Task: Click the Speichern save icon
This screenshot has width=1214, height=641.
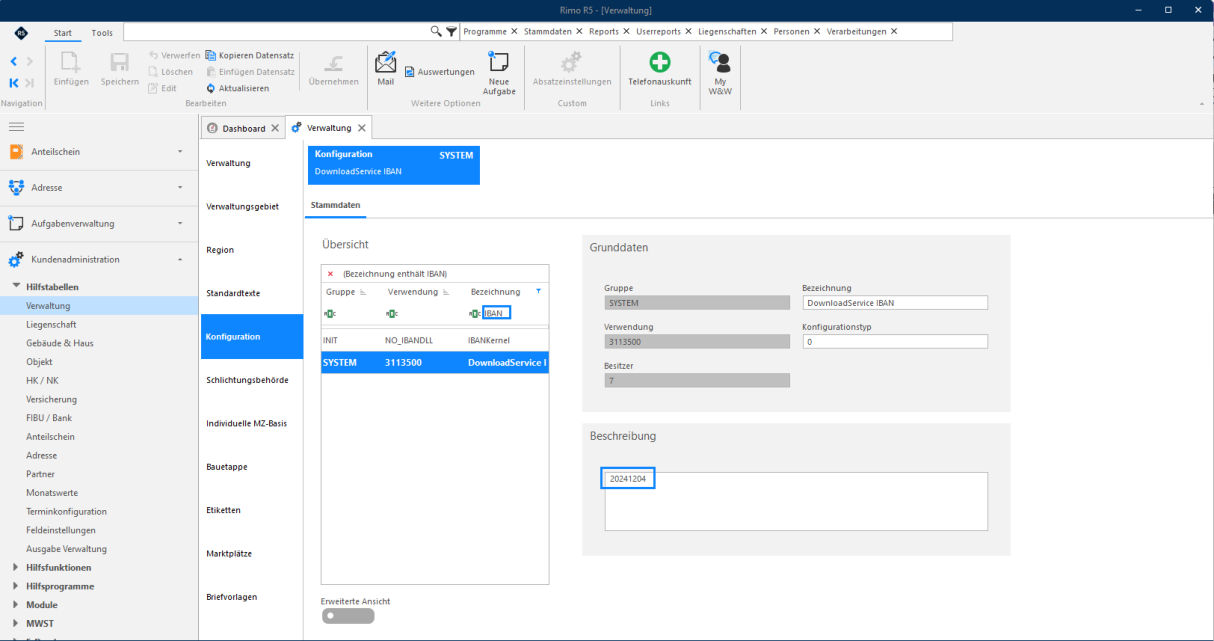Action: click(120, 68)
